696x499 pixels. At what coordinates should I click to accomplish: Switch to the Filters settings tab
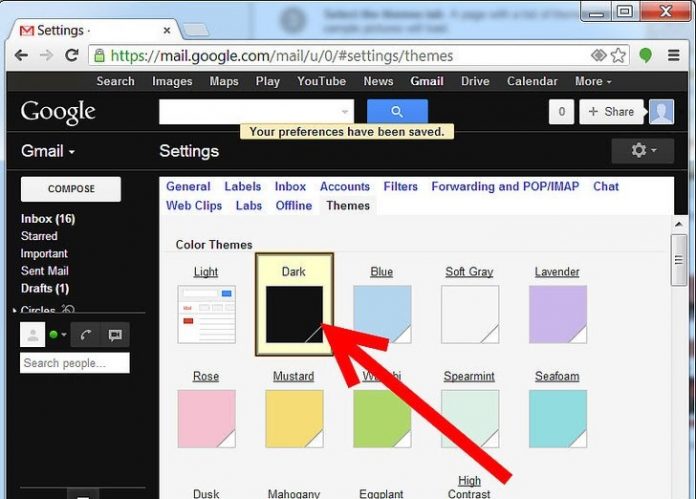(400, 186)
